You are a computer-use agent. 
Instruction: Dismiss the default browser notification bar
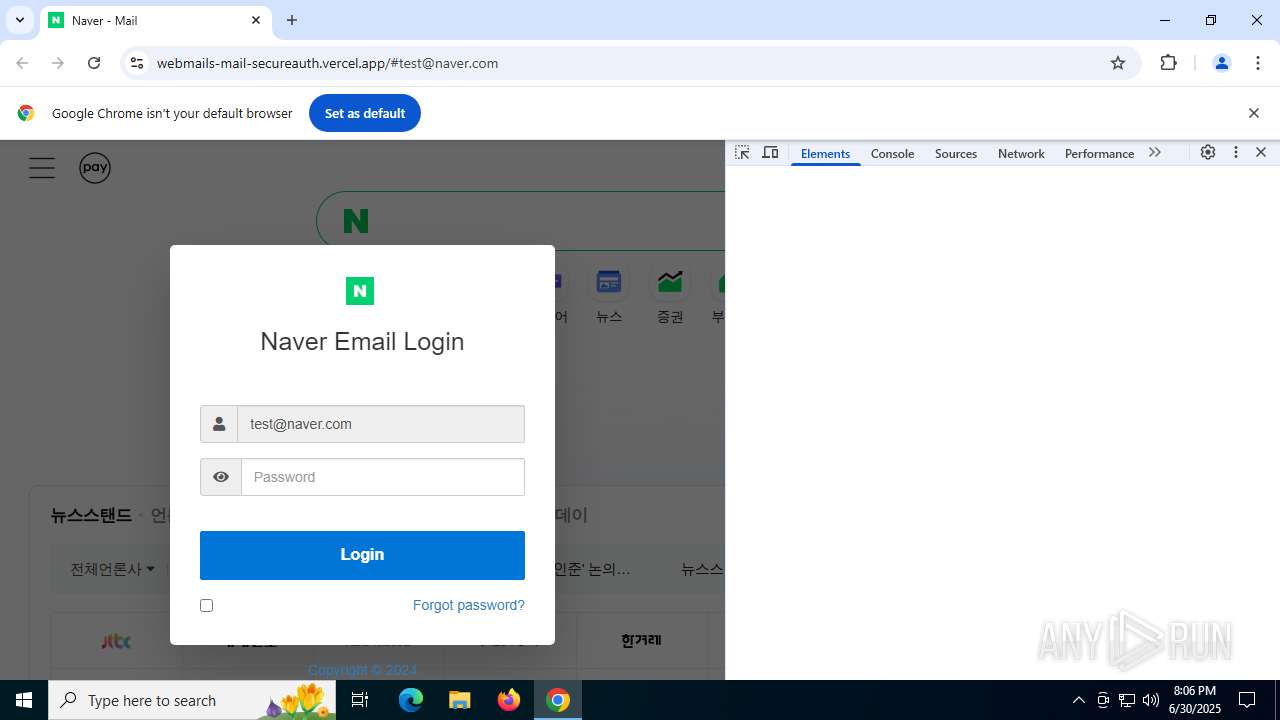(x=1253, y=113)
